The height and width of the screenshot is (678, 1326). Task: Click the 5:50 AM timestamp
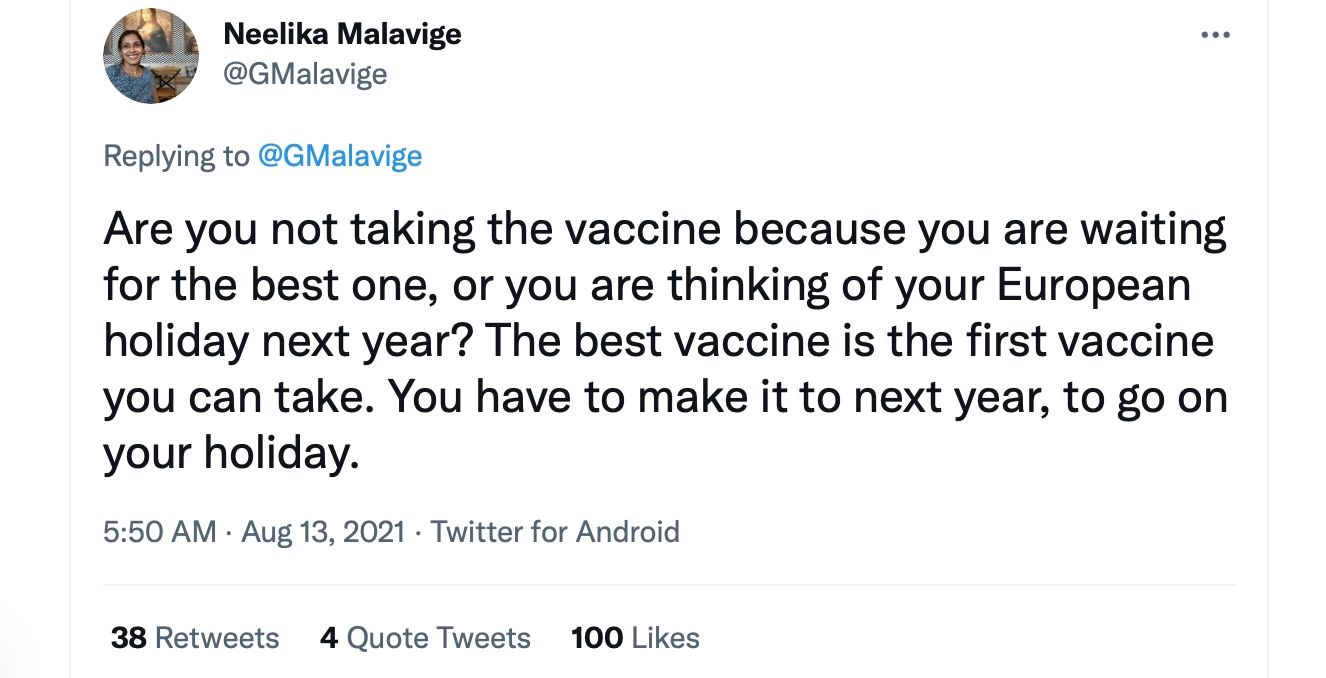coord(159,531)
